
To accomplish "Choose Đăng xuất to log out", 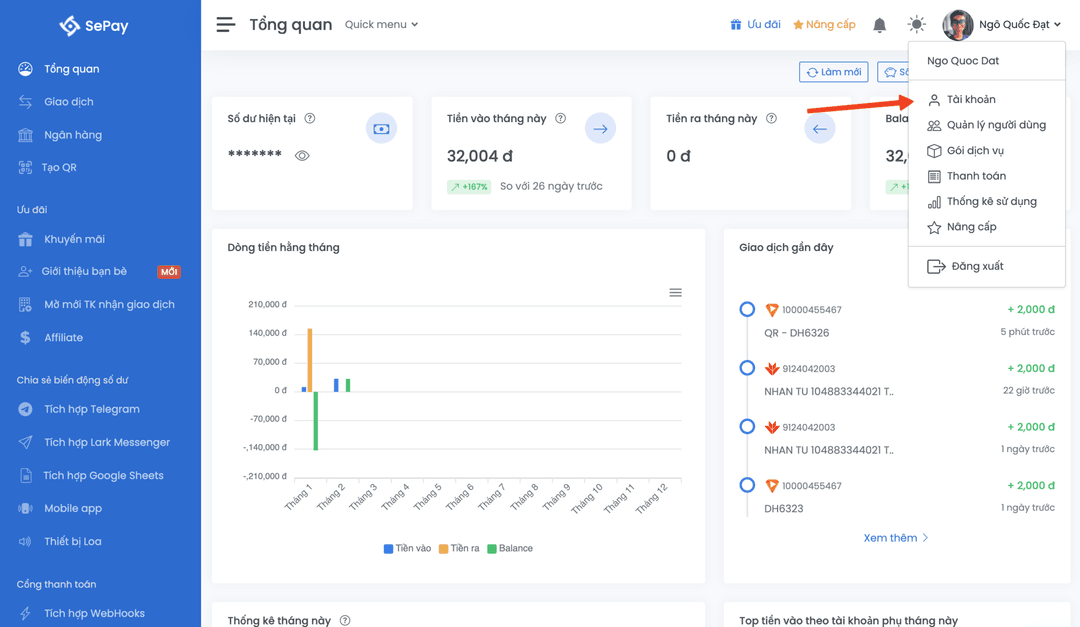I will click(977, 267).
